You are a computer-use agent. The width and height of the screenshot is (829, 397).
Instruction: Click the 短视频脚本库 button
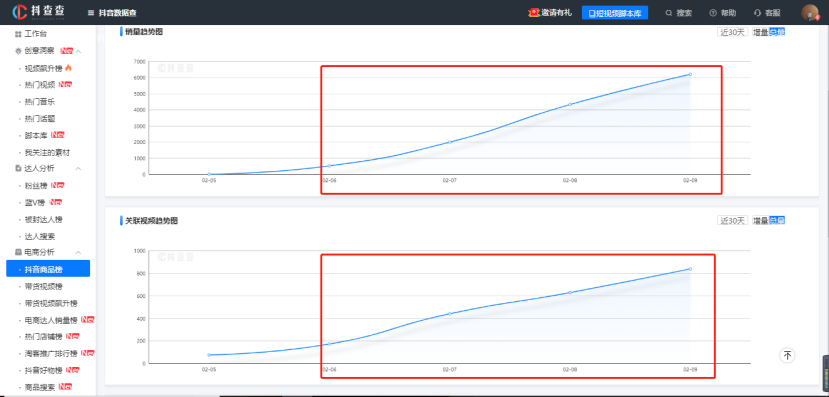[615, 13]
